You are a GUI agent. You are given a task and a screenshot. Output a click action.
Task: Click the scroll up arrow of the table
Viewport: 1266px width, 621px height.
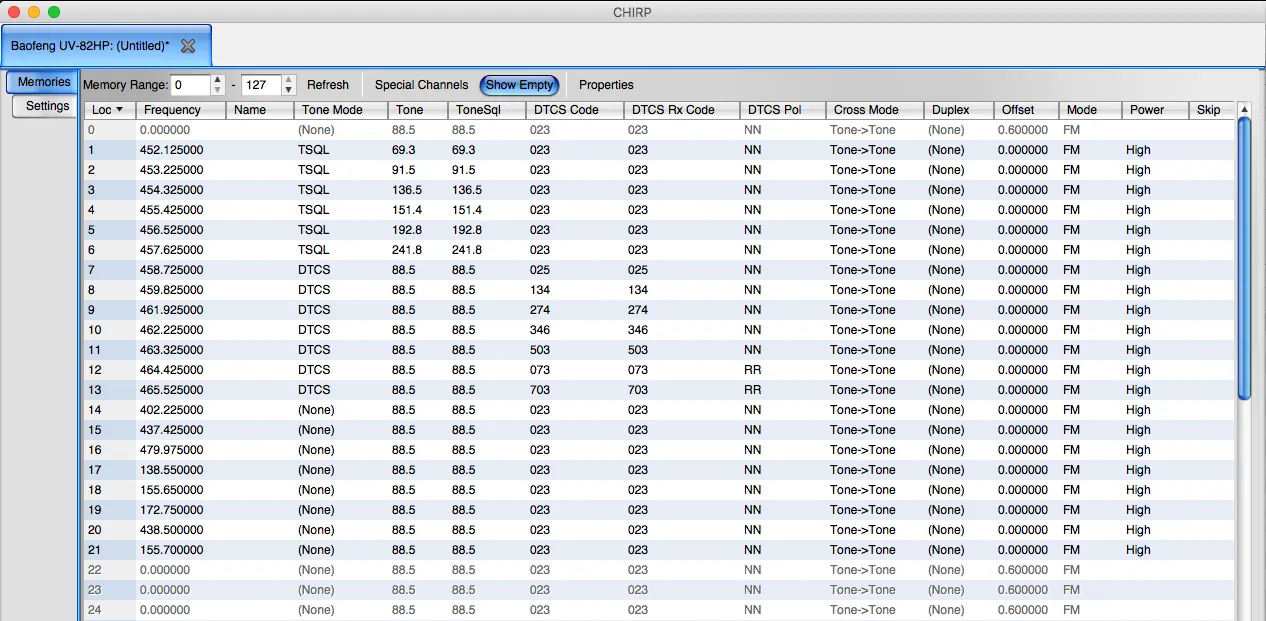pos(1244,110)
